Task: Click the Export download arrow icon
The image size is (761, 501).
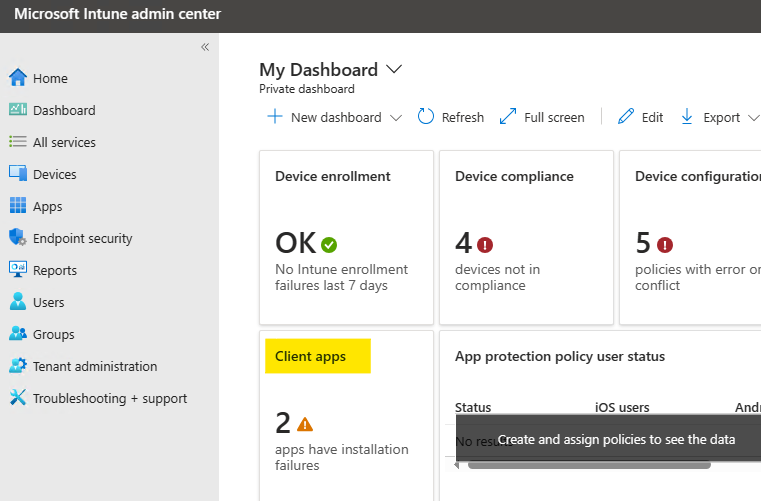Action: 687,117
